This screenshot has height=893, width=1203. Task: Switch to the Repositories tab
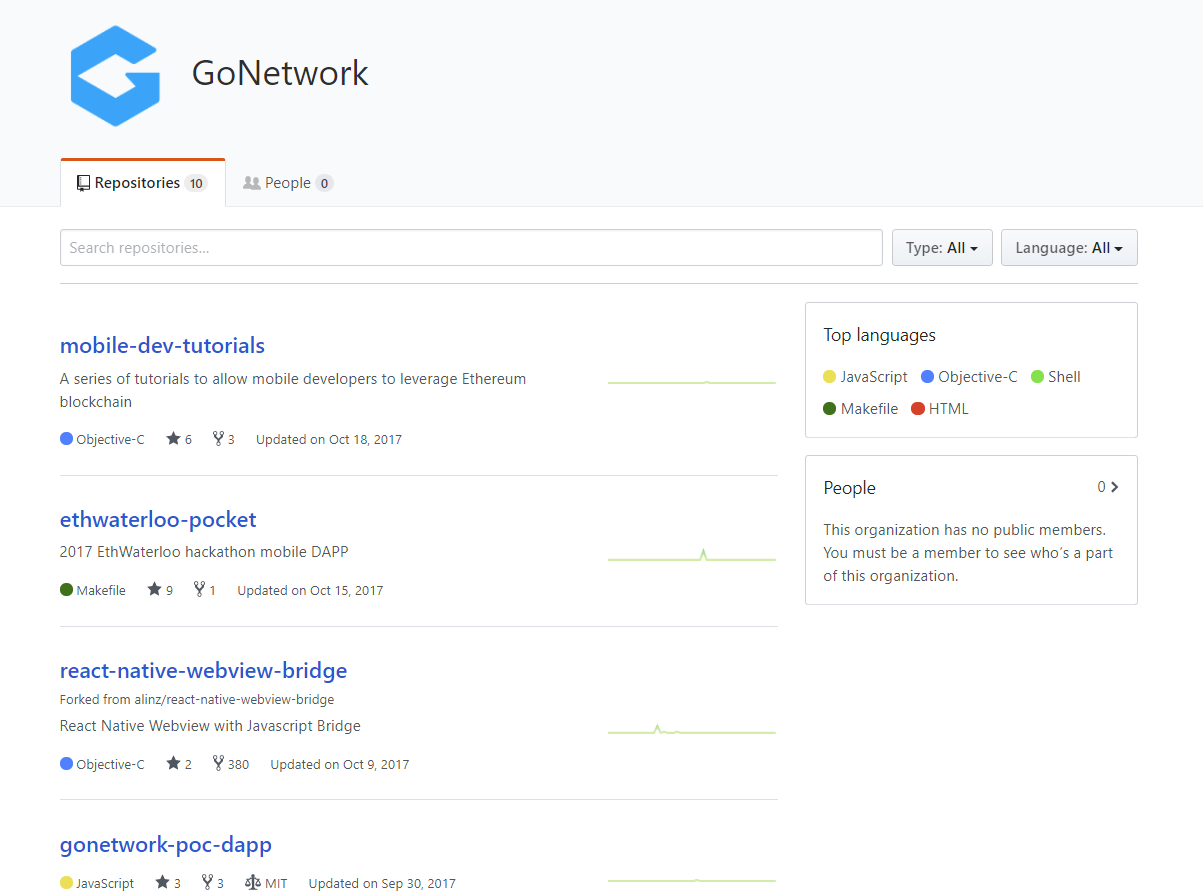(x=143, y=183)
